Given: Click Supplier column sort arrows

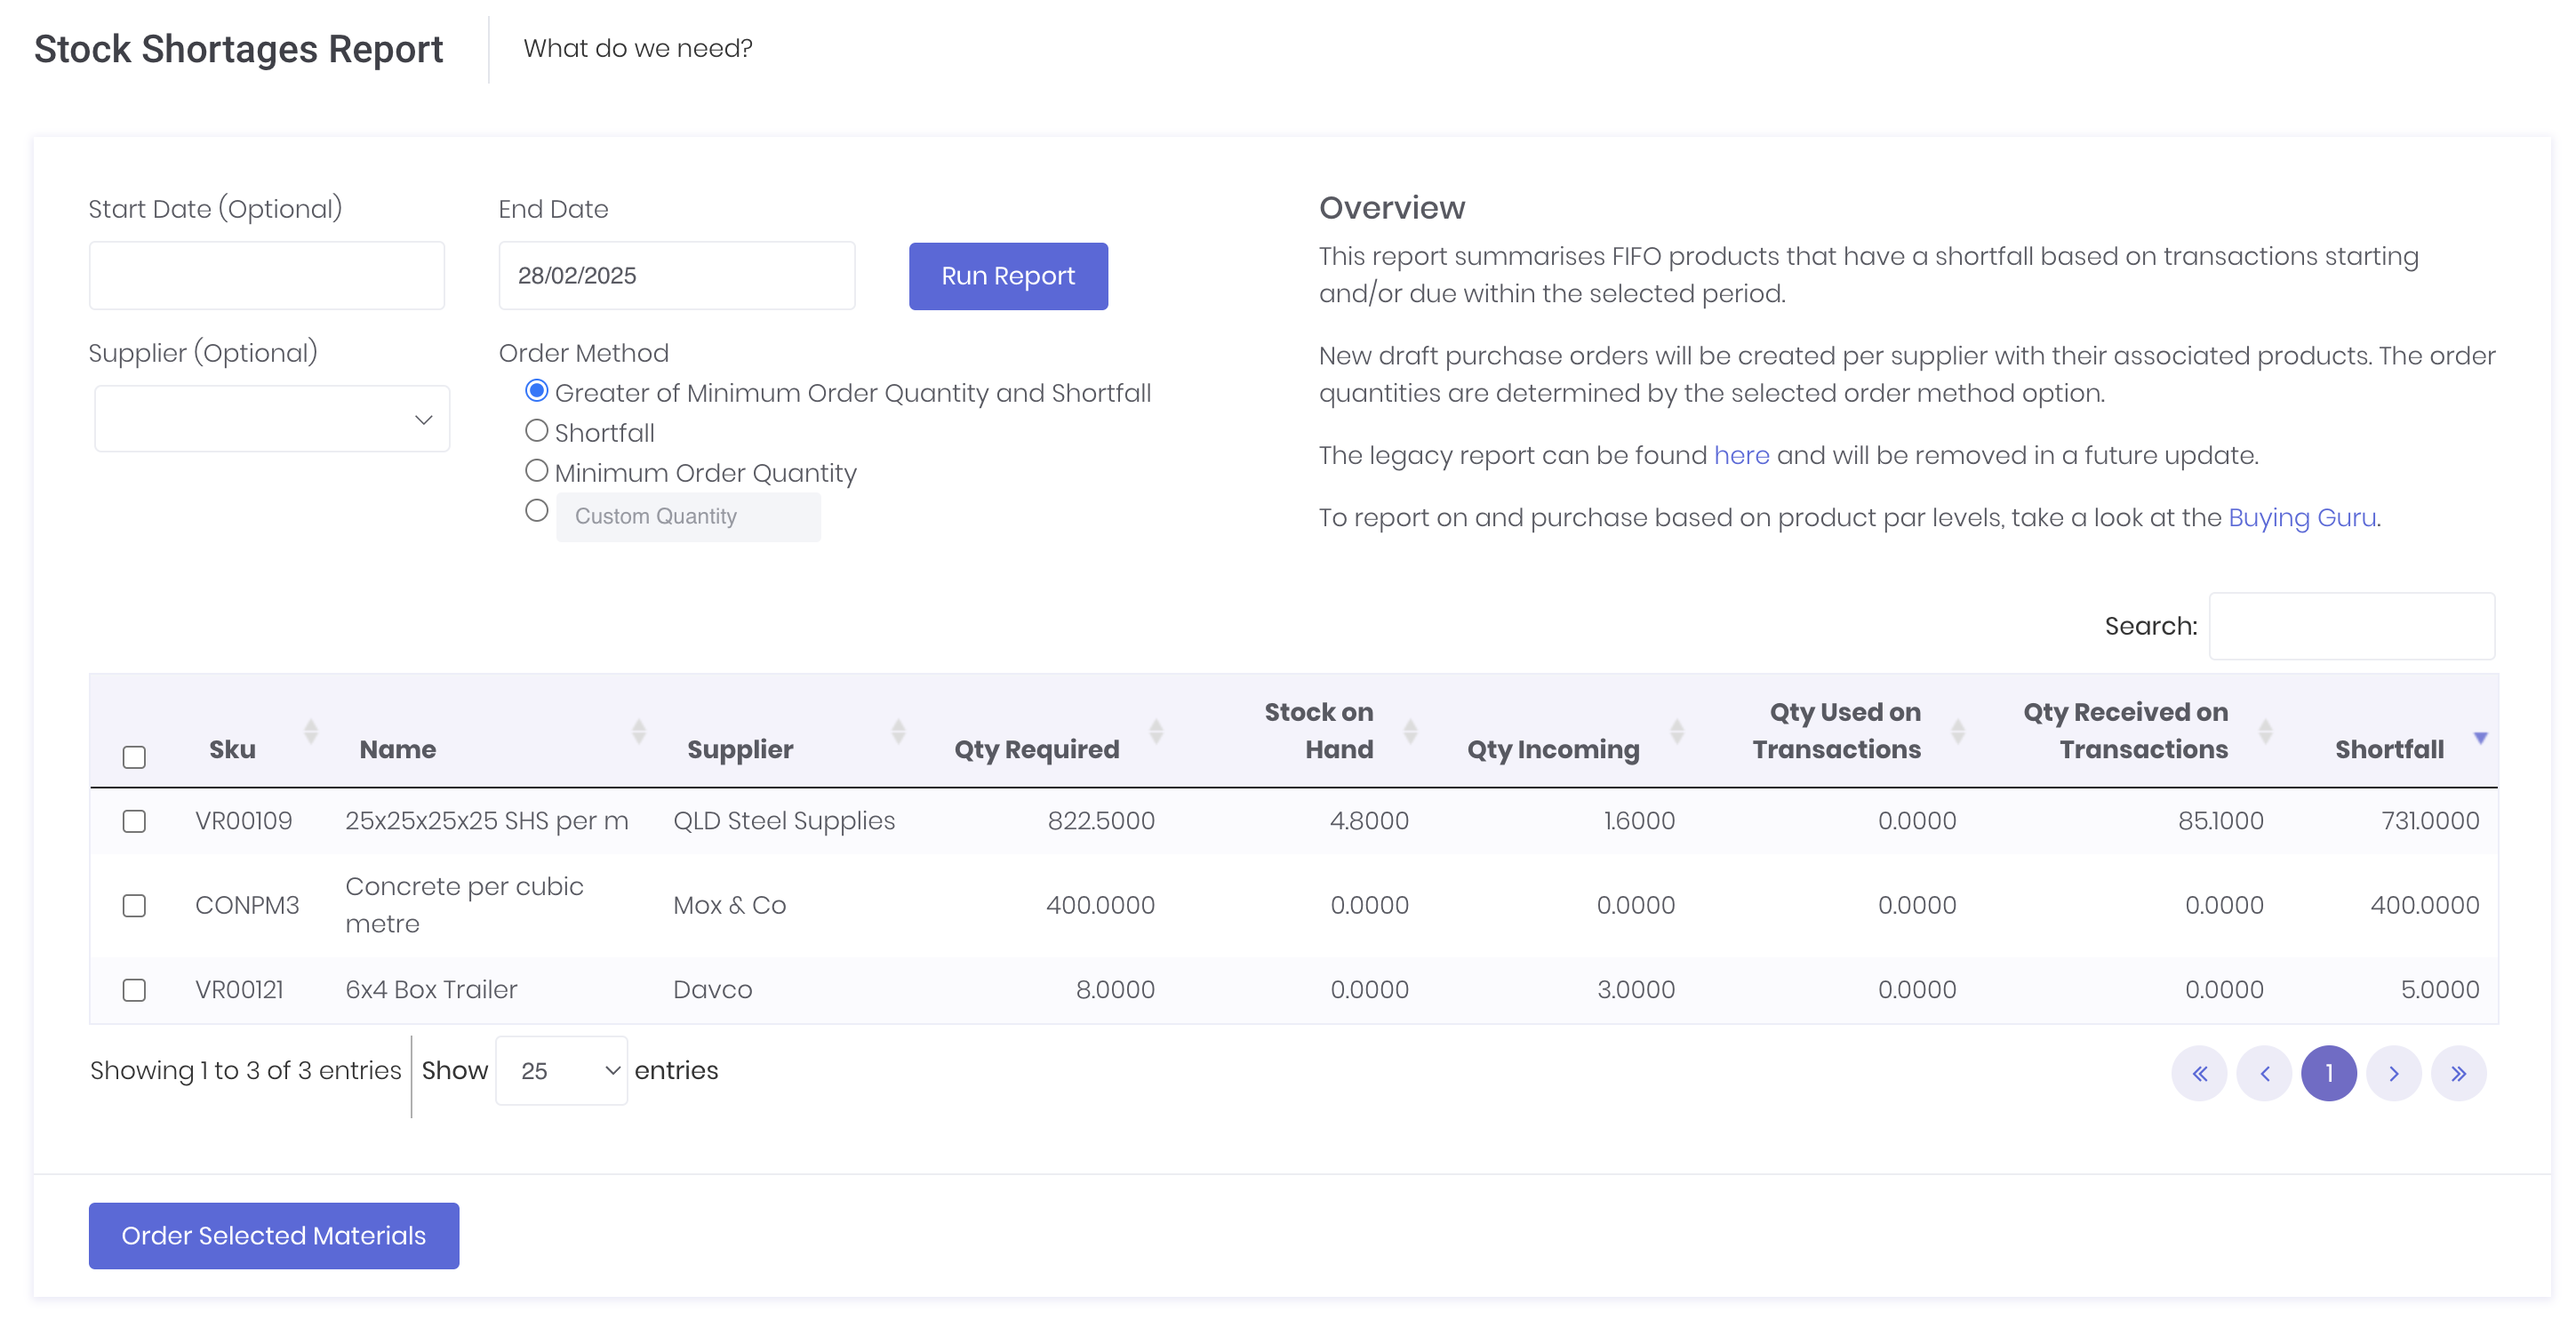Looking at the screenshot, I should [x=898, y=731].
